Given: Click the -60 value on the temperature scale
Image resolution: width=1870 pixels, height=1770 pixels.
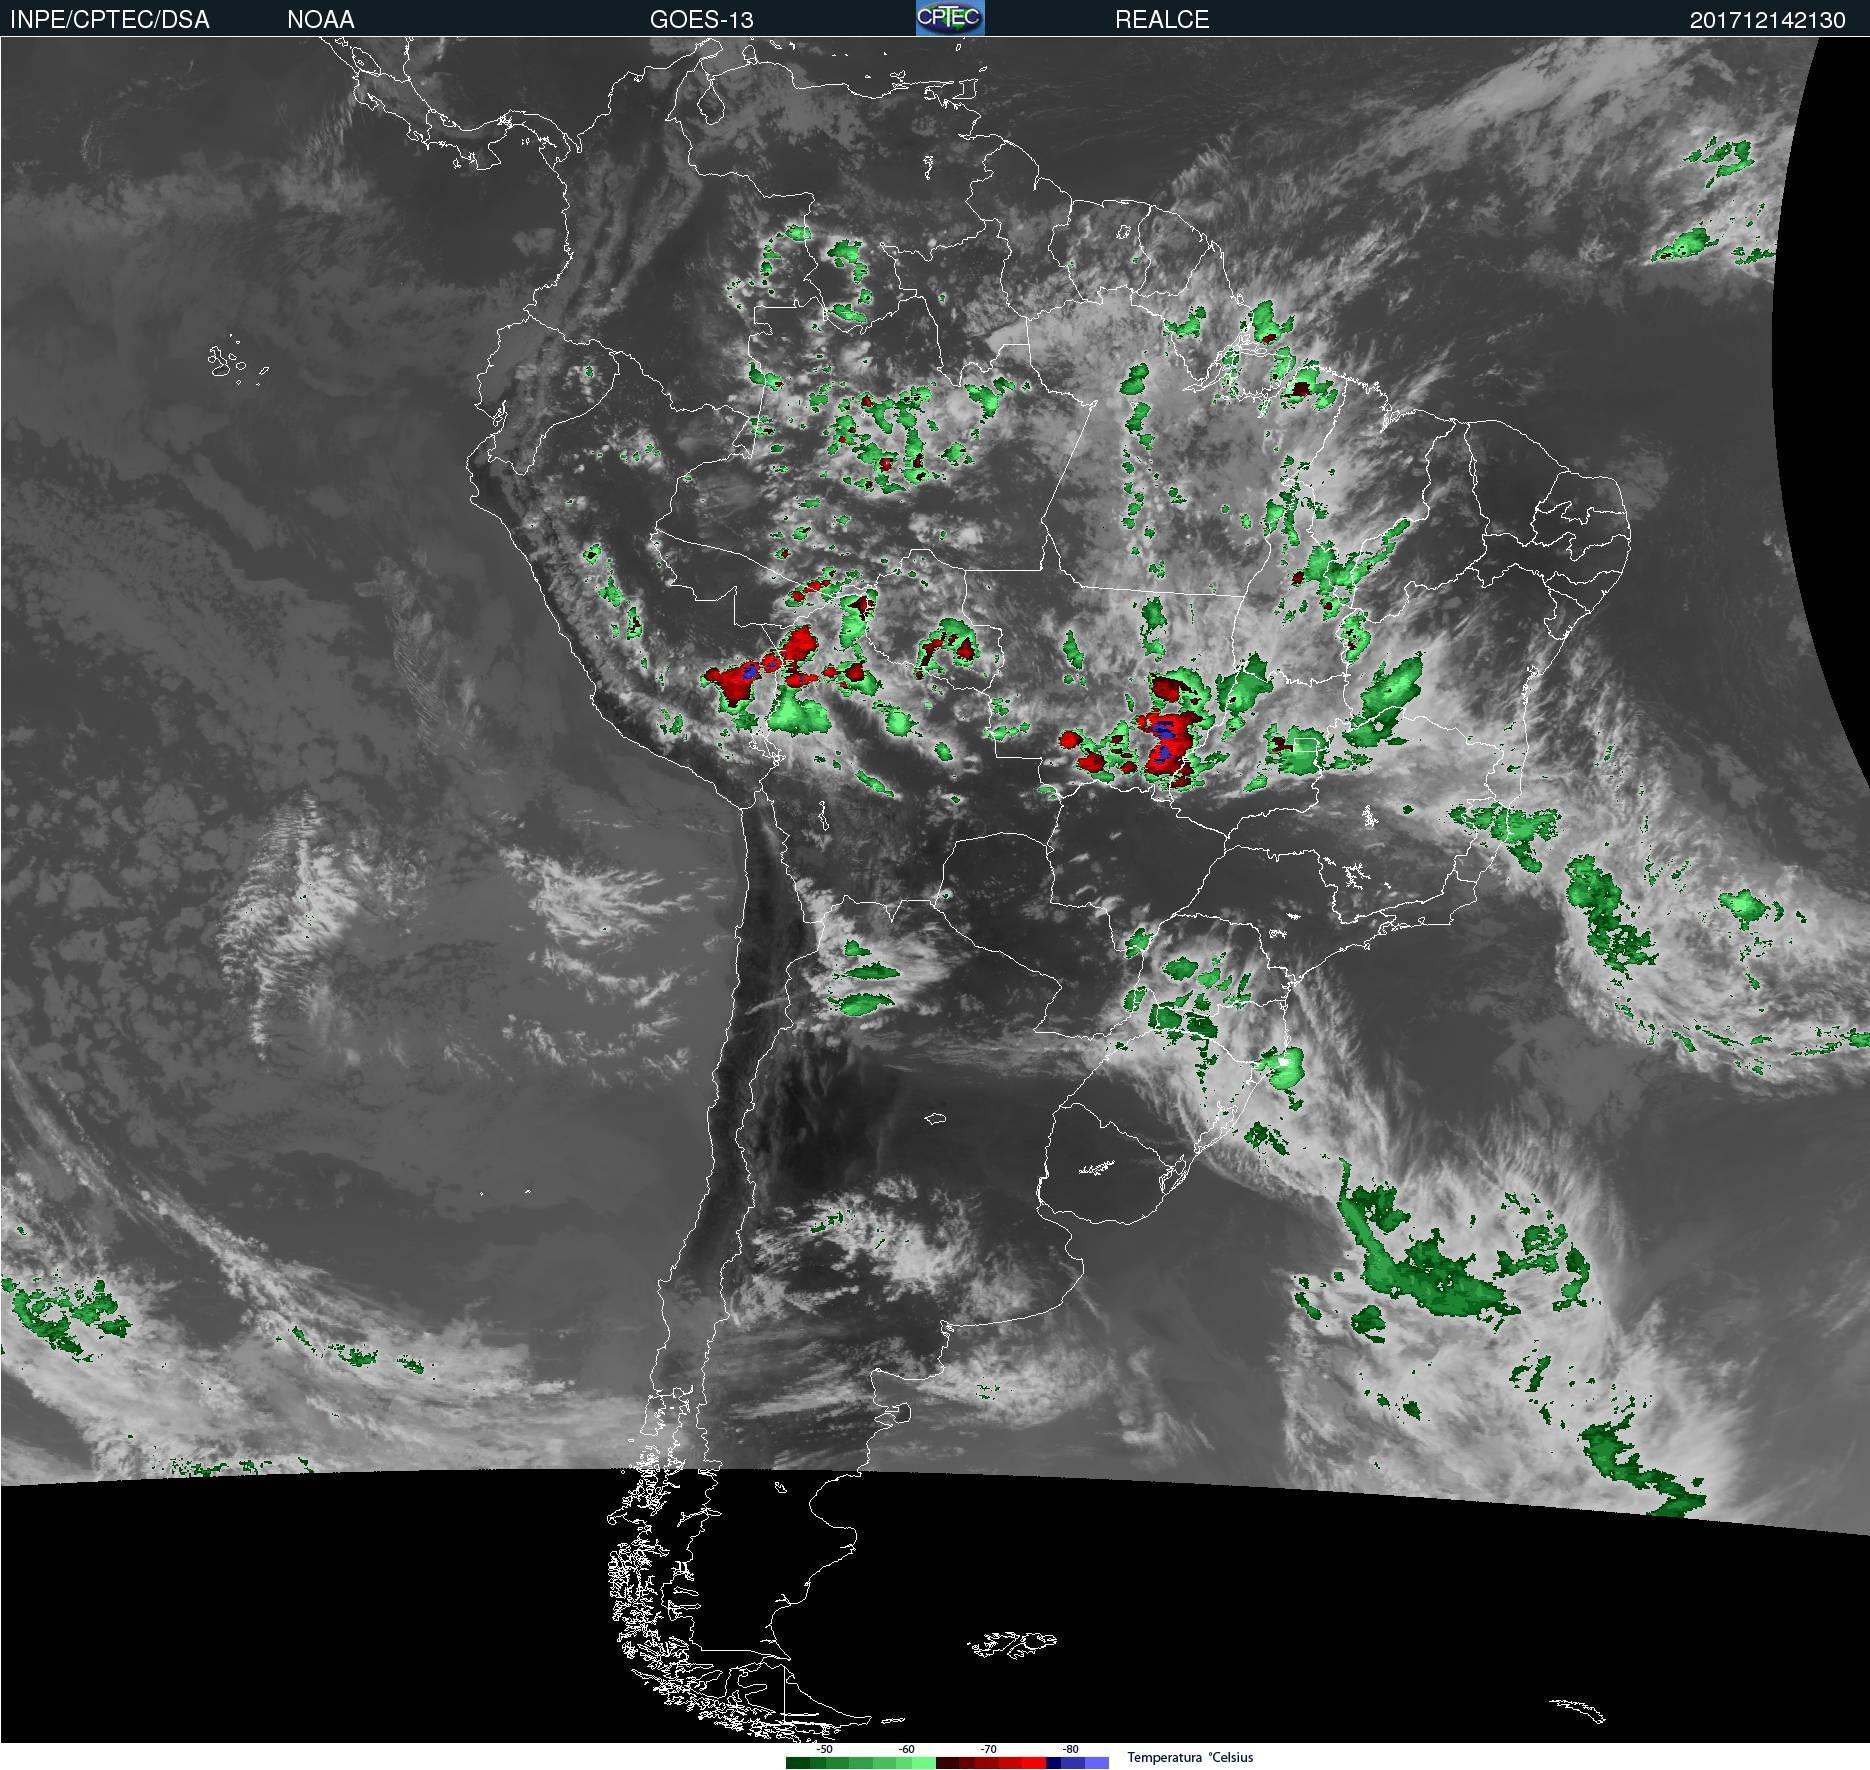Looking at the screenshot, I should point(906,1749).
